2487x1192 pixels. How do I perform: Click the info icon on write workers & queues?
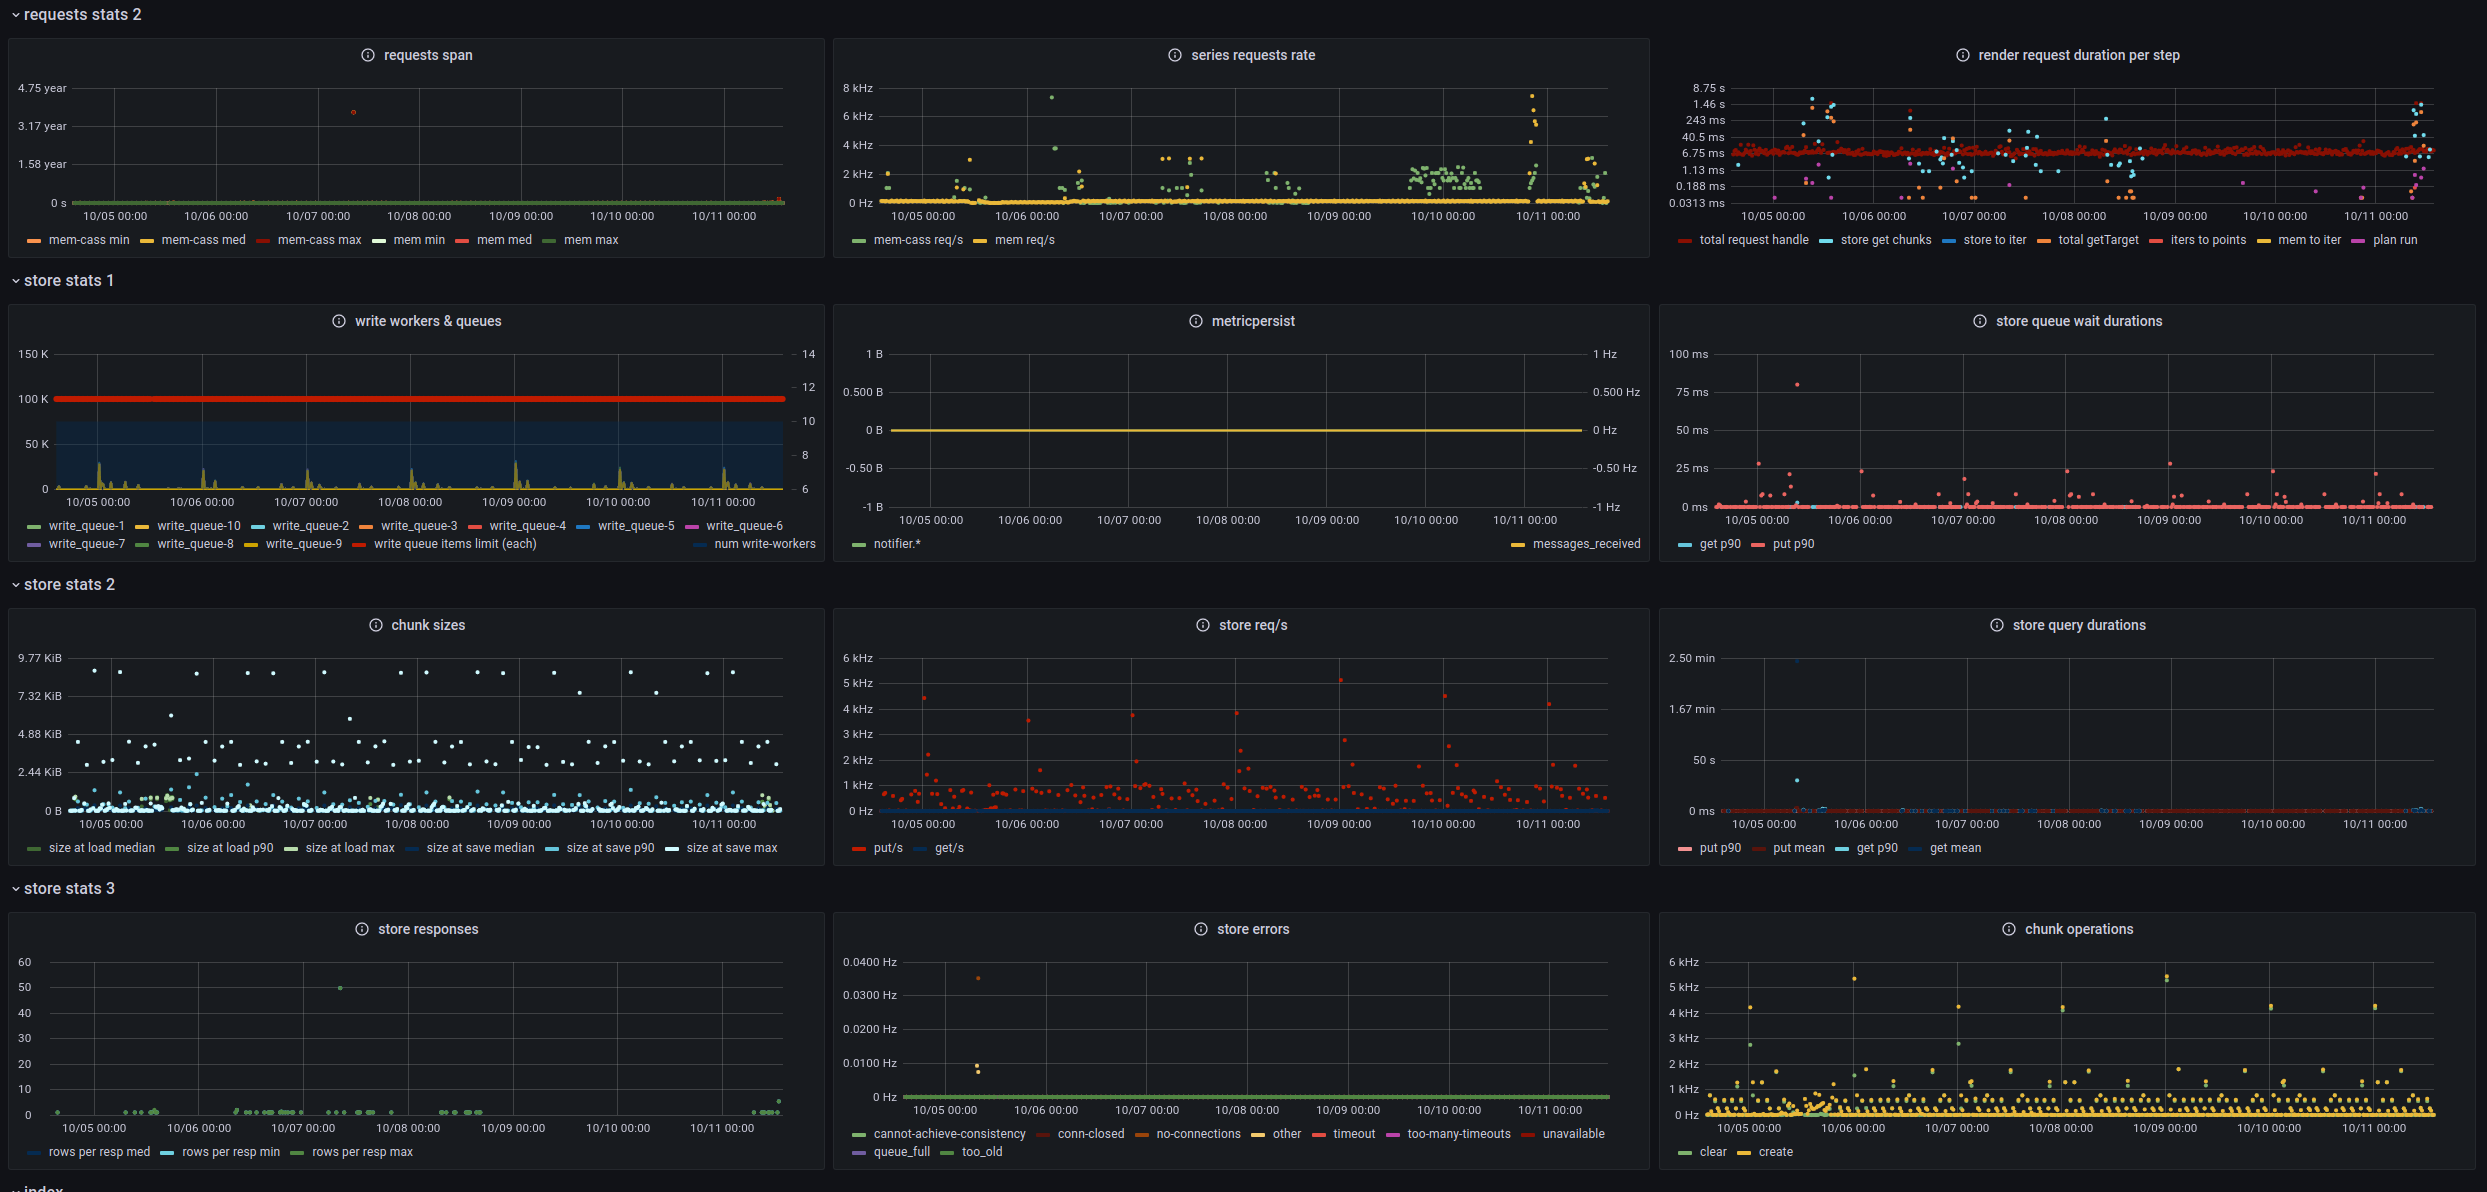pos(337,321)
